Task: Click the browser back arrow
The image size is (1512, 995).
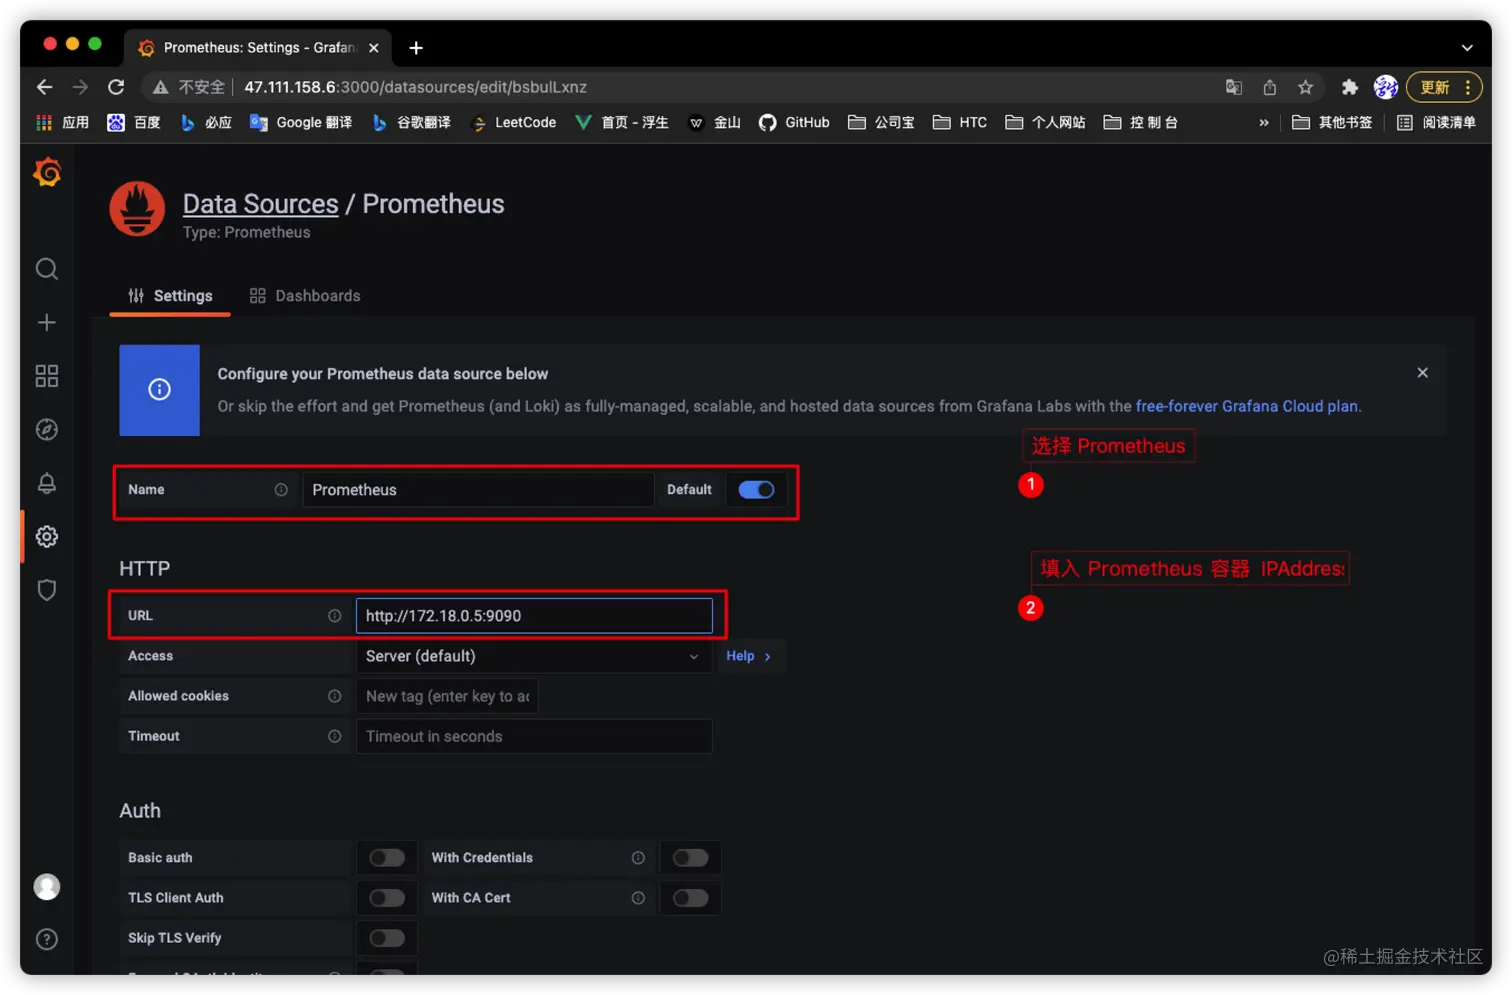Action: [x=44, y=87]
